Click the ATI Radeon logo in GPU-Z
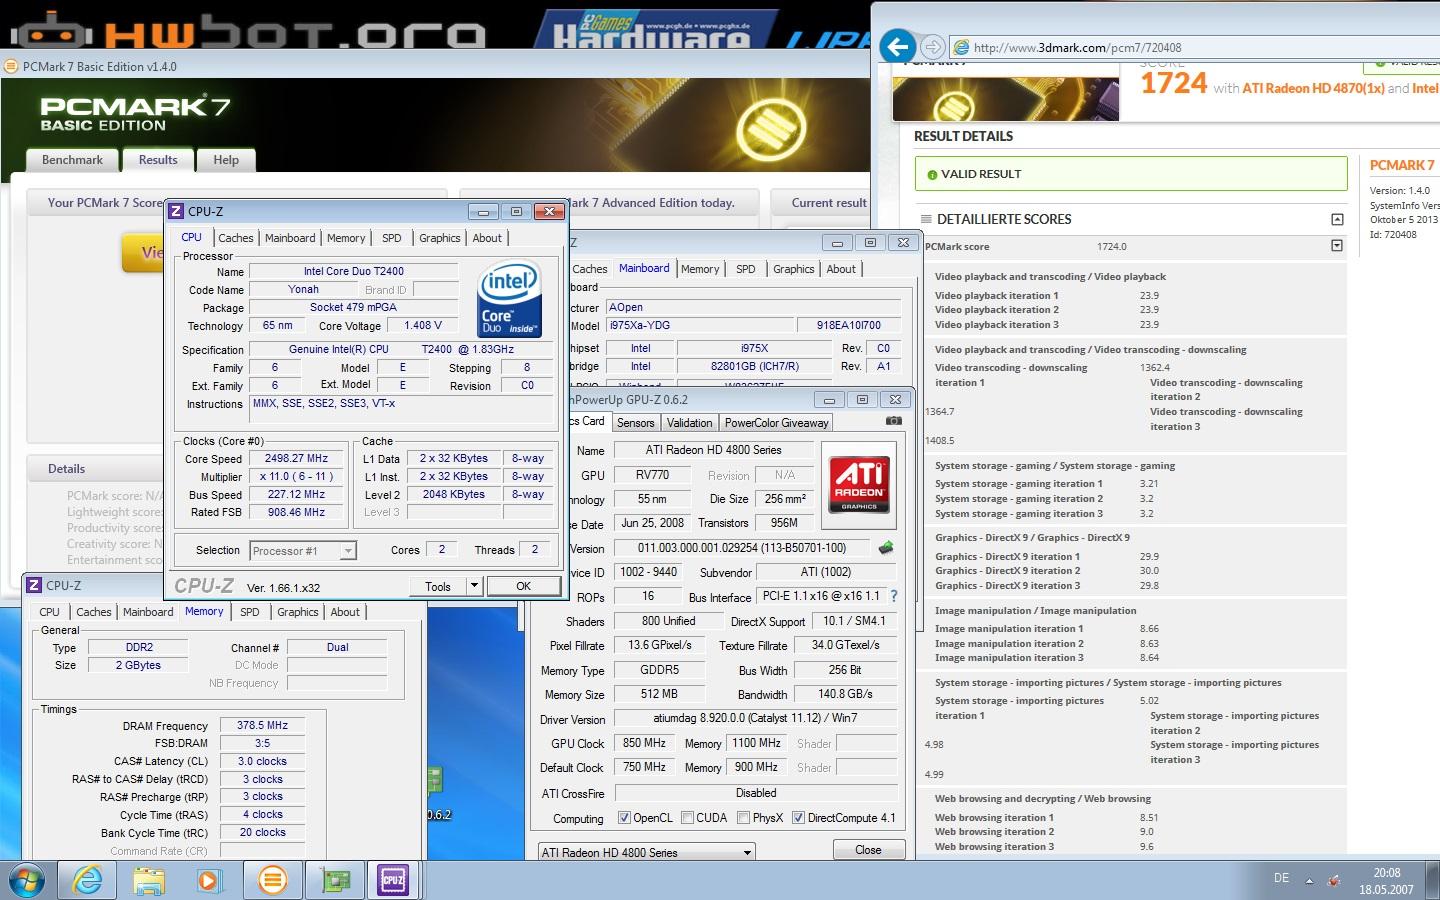This screenshot has width=1440, height=900. click(x=859, y=485)
